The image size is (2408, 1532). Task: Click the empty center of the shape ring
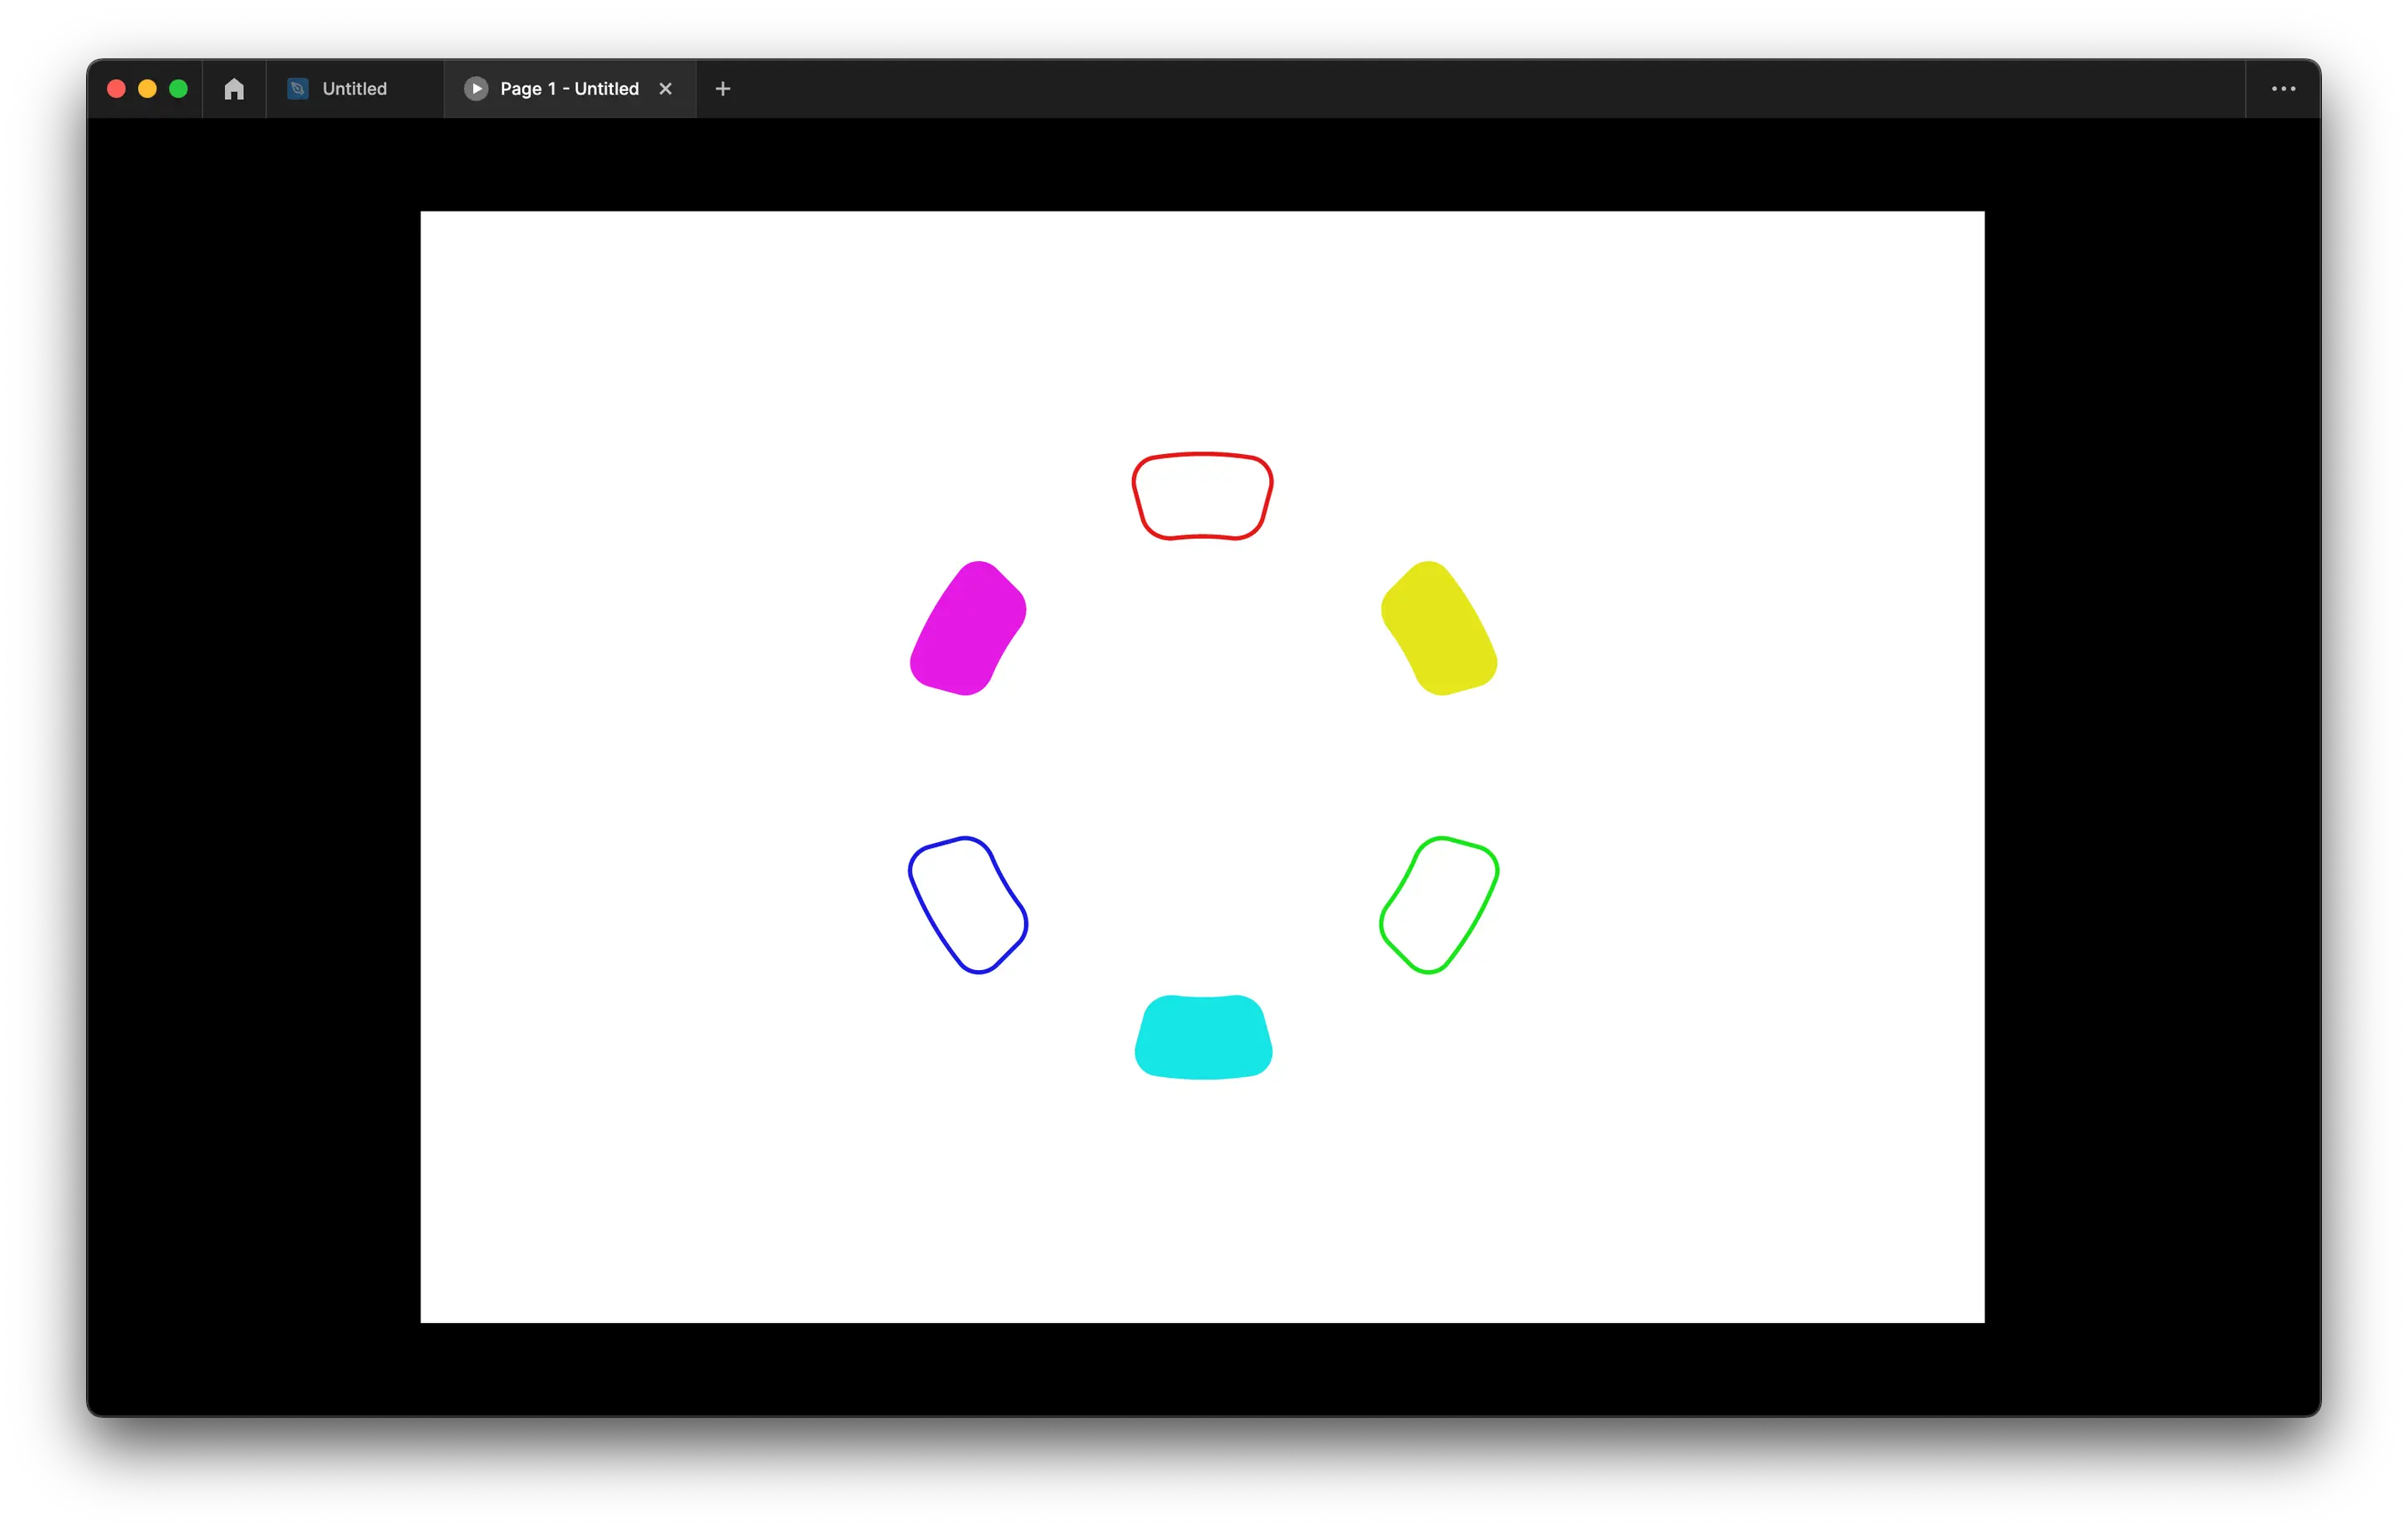(1203, 767)
